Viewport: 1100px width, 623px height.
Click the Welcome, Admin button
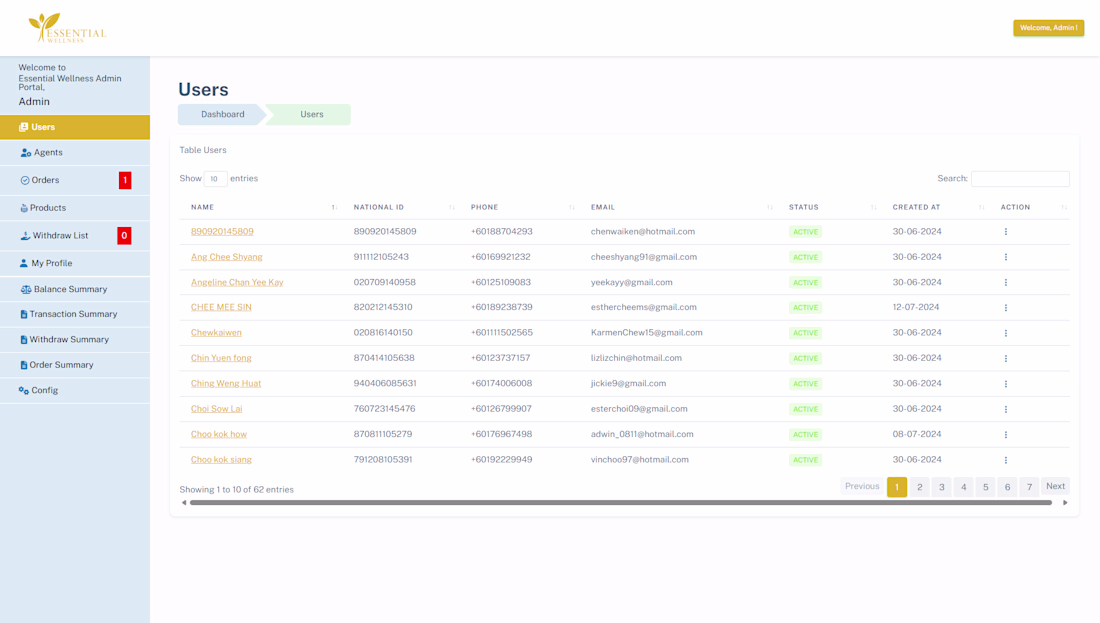tap(1048, 28)
